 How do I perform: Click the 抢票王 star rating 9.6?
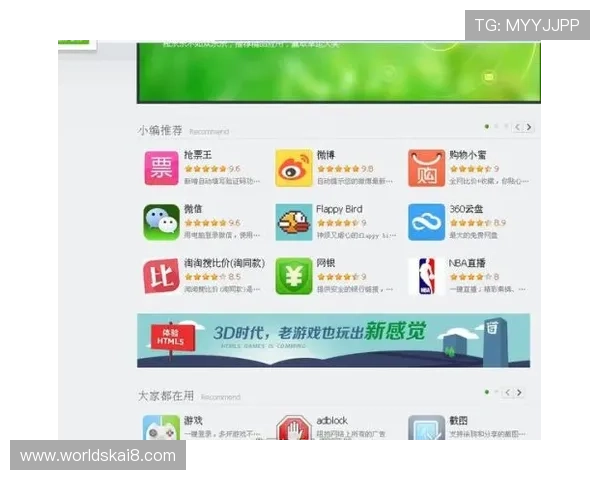pos(212,169)
